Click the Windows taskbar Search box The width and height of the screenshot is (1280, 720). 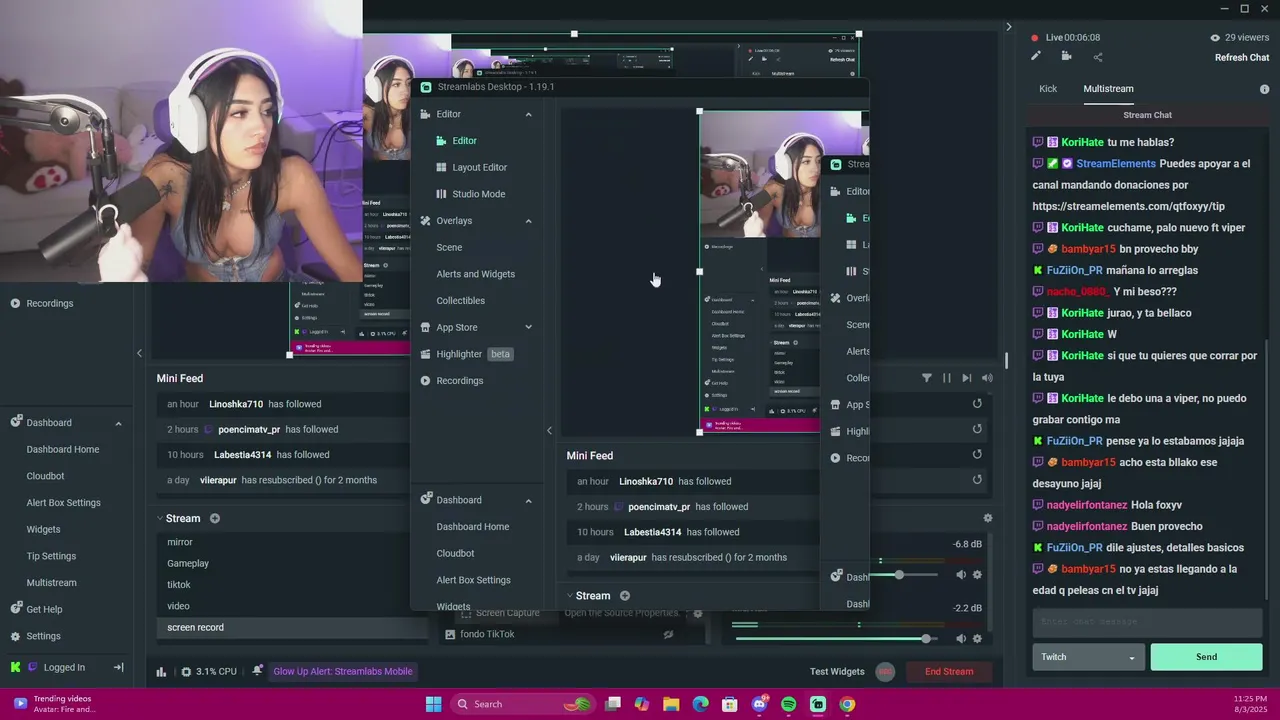pyautogui.click(x=522, y=704)
